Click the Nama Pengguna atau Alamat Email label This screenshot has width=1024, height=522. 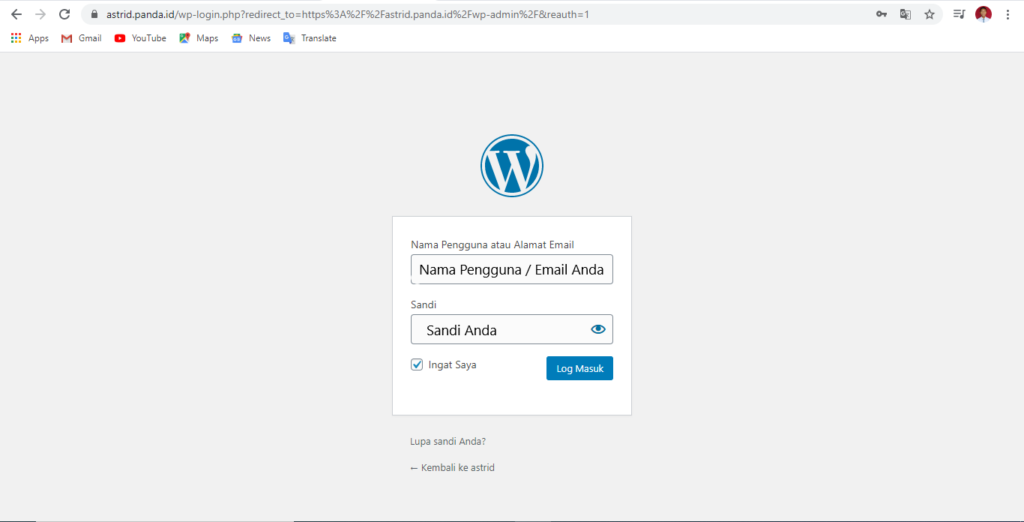(492, 245)
